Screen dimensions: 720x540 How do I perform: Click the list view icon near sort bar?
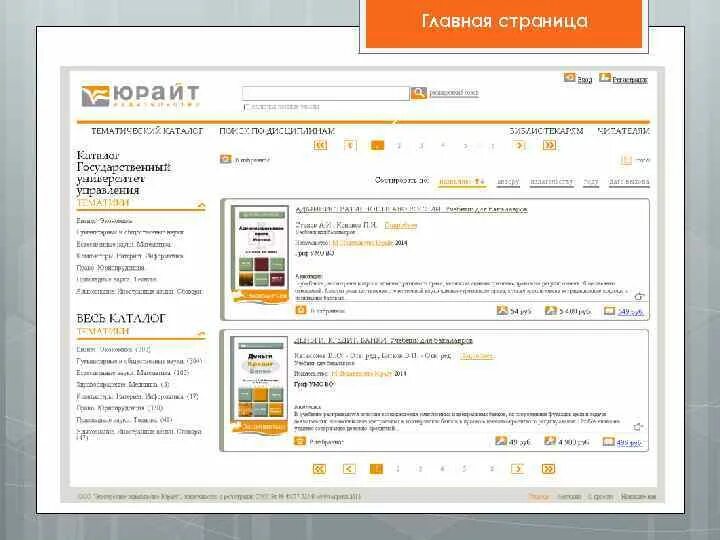click(x=626, y=160)
